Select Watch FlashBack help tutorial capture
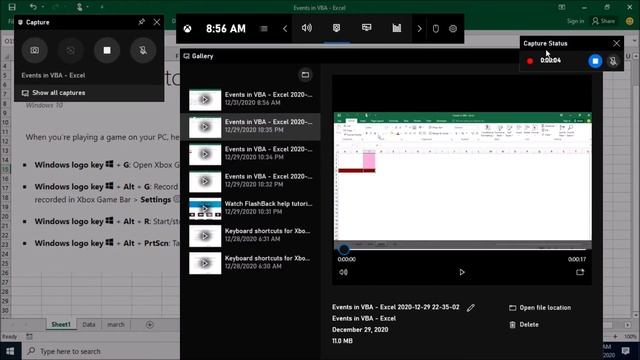The width and height of the screenshot is (640, 360). (x=251, y=209)
